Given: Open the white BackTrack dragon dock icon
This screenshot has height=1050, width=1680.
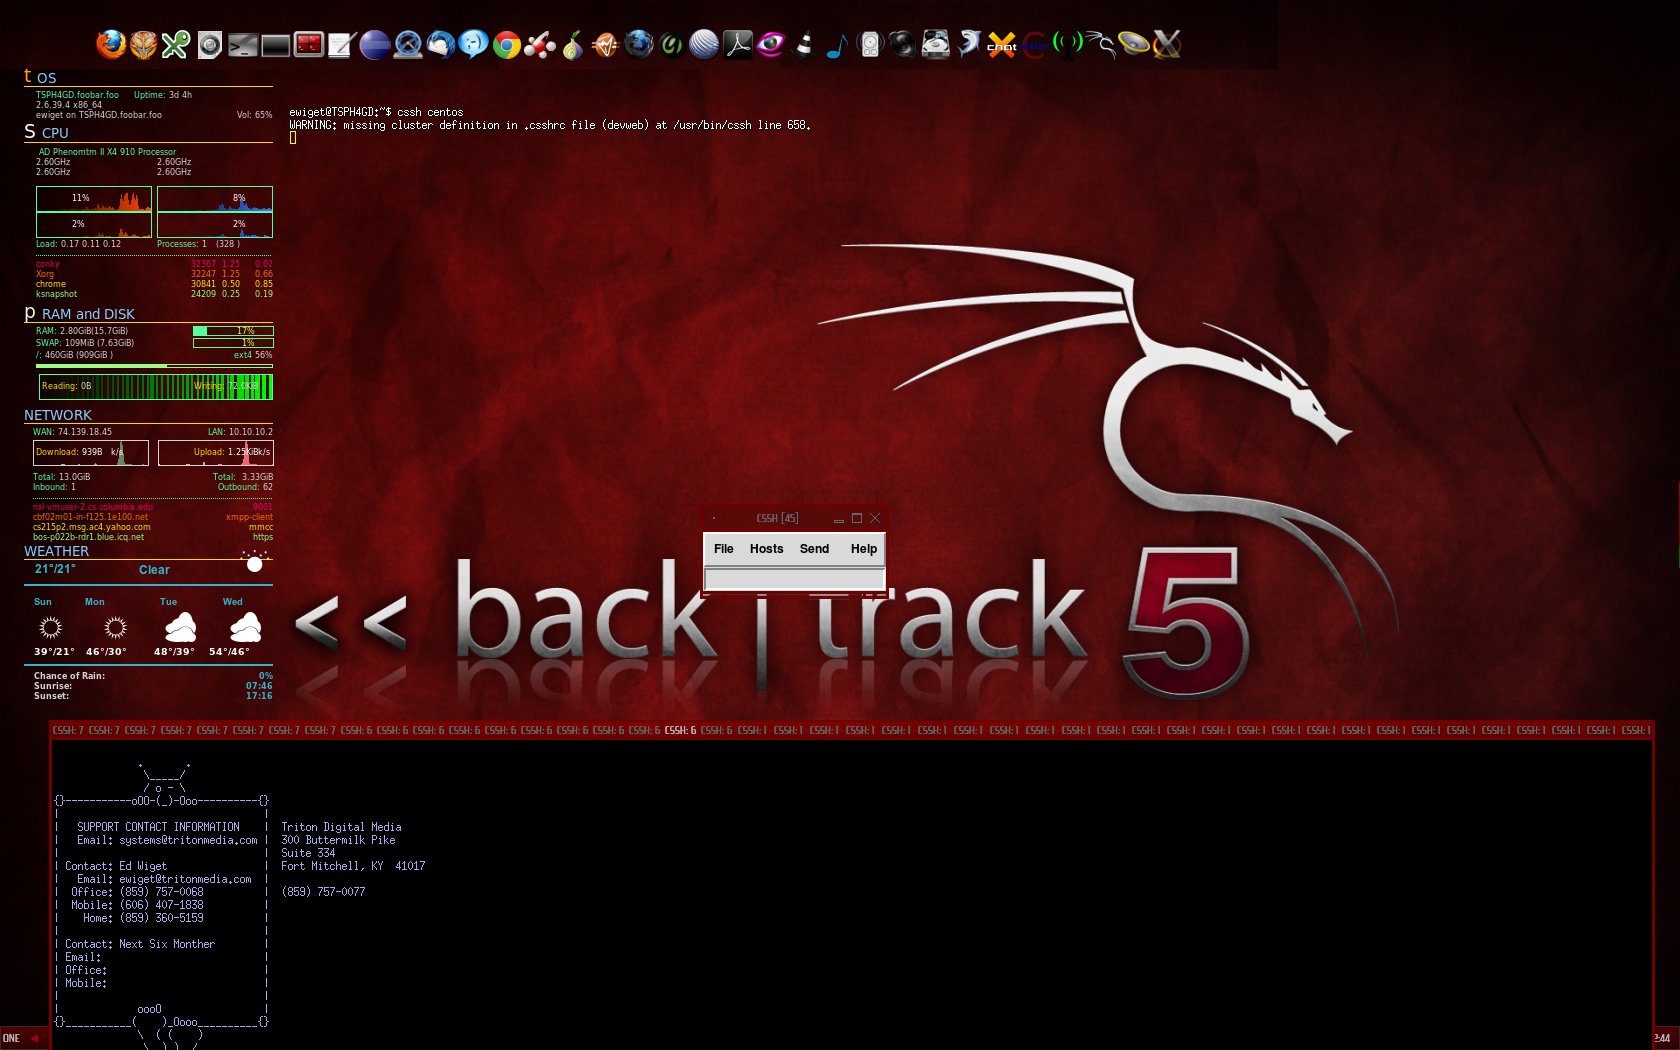Looking at the screenshot, I should point(1101,45).
